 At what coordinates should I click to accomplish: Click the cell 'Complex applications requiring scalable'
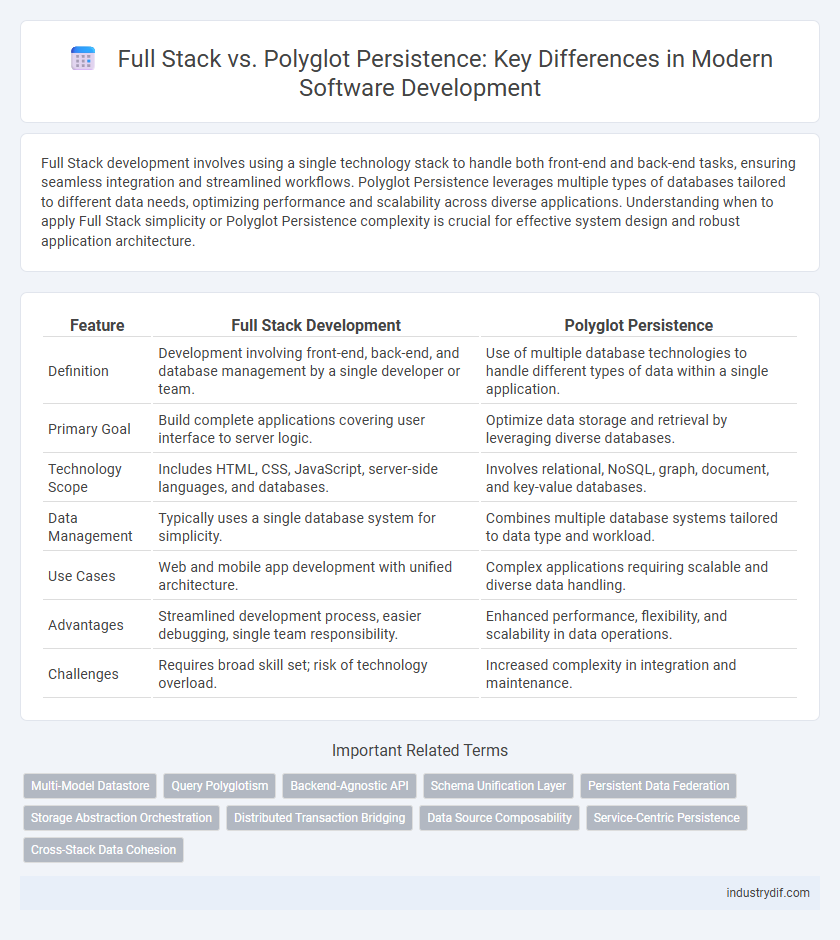click(x=639, y=576)
